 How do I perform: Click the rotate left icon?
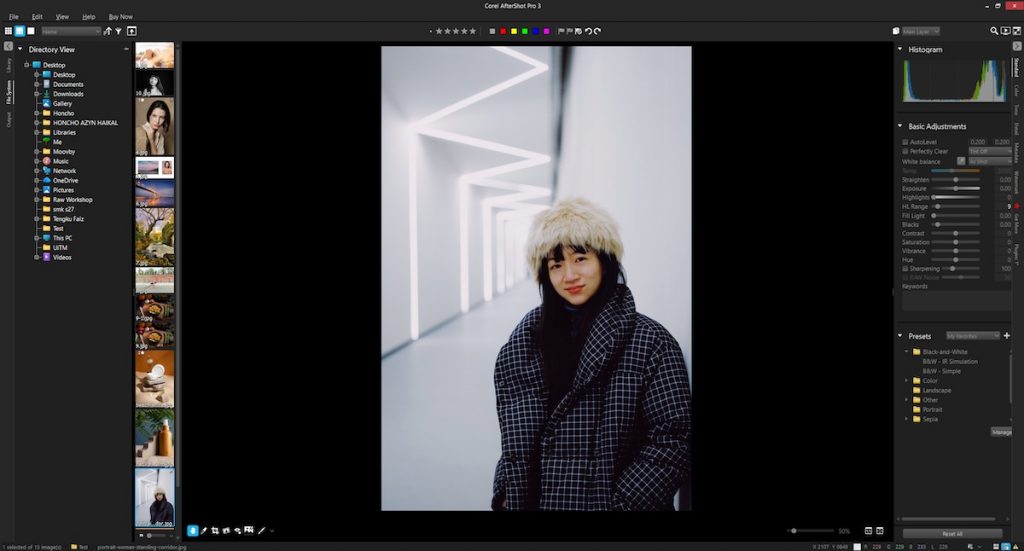tap(588, 31)
